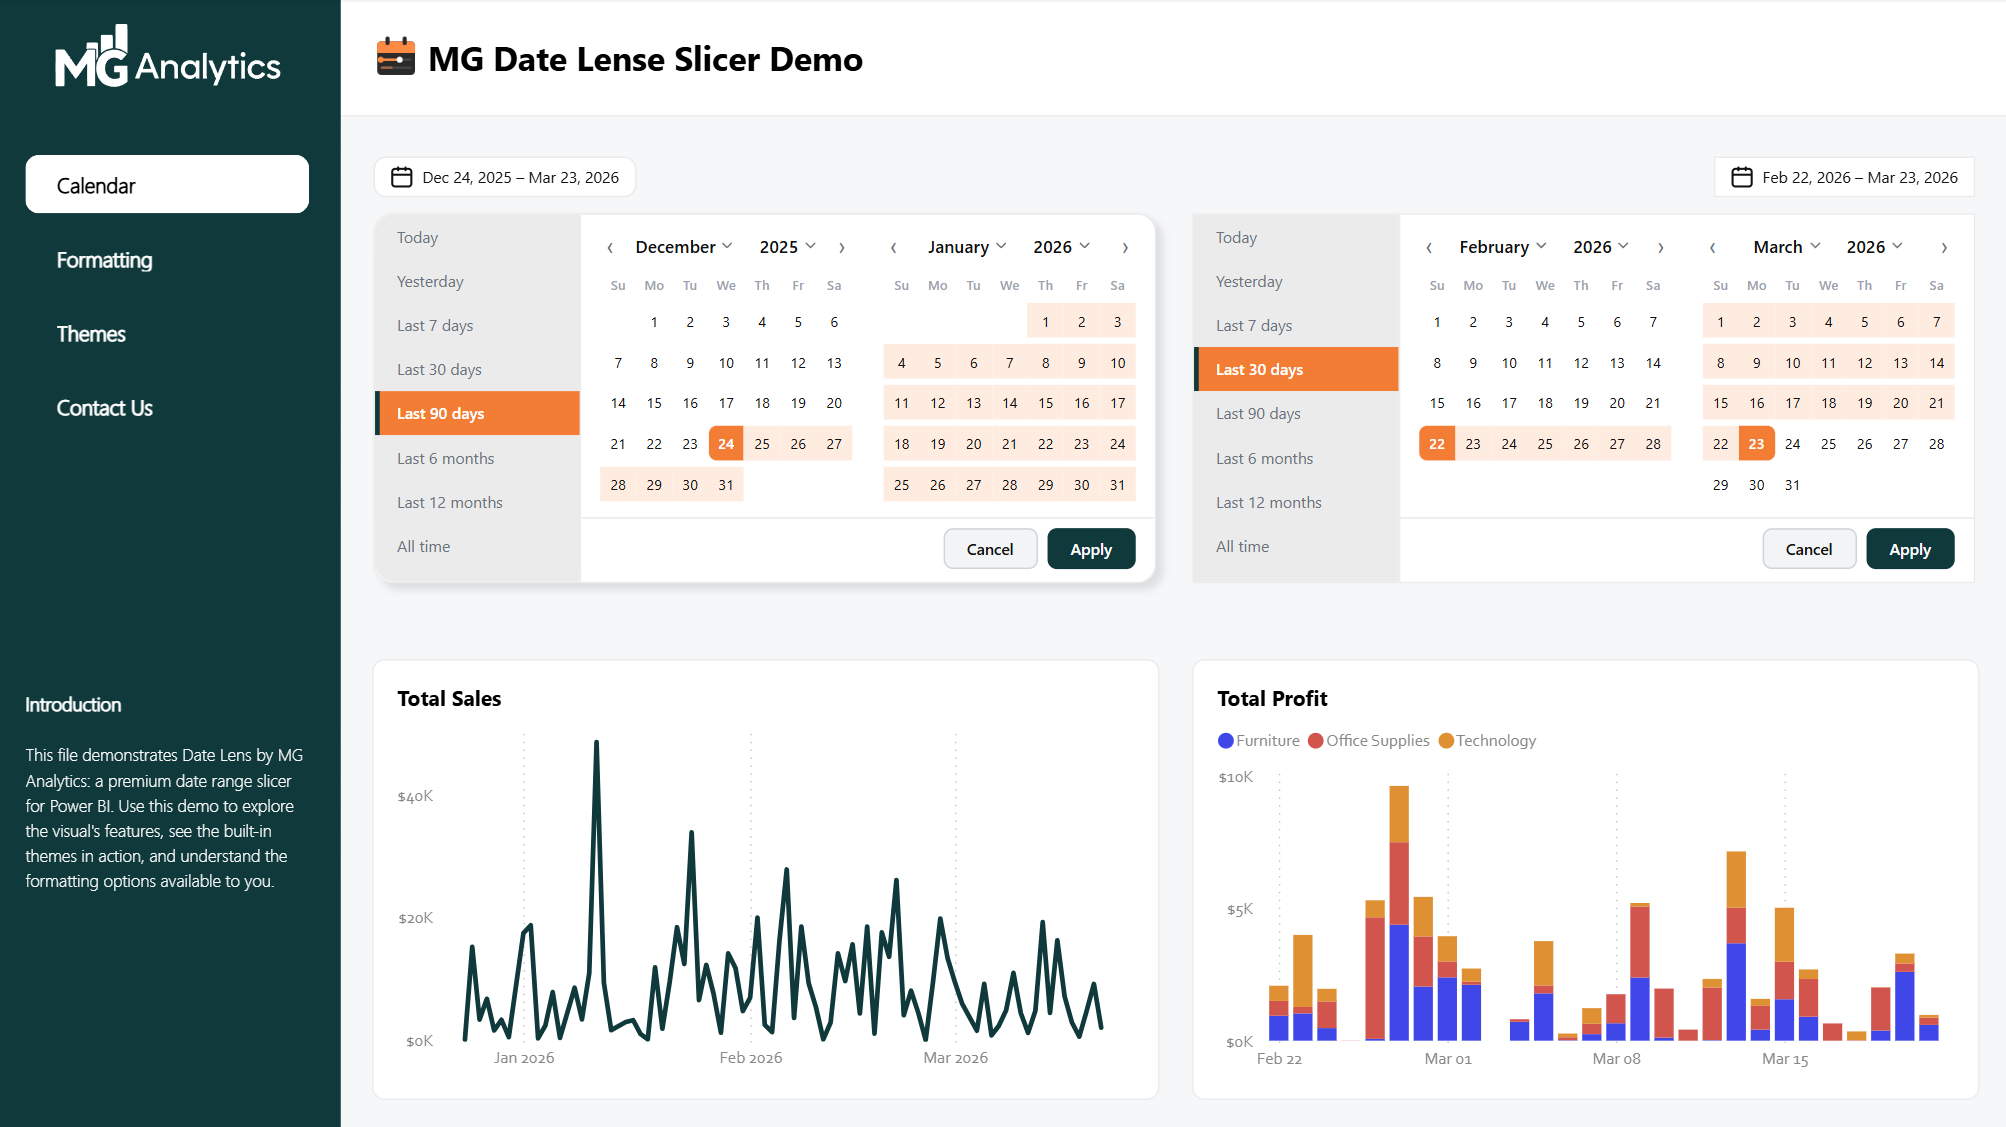Click the MG Date Lense calendar logo icon

click(396, 58)
